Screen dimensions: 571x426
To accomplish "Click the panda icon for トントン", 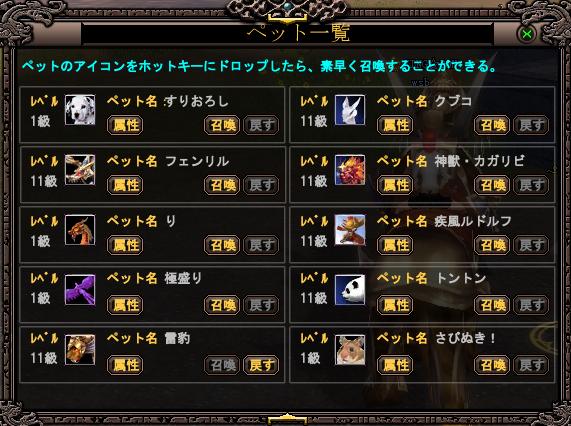I will tap(350, 290).
